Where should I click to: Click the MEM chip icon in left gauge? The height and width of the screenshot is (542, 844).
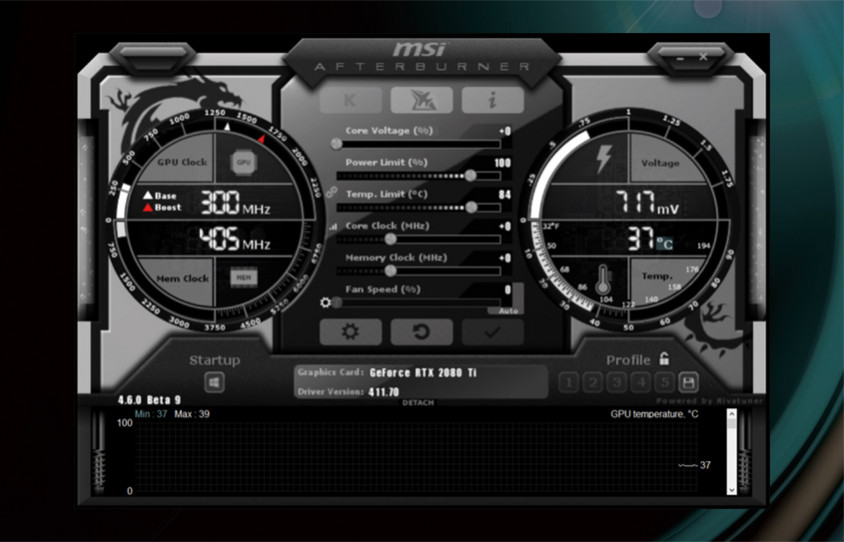point(244,277)
